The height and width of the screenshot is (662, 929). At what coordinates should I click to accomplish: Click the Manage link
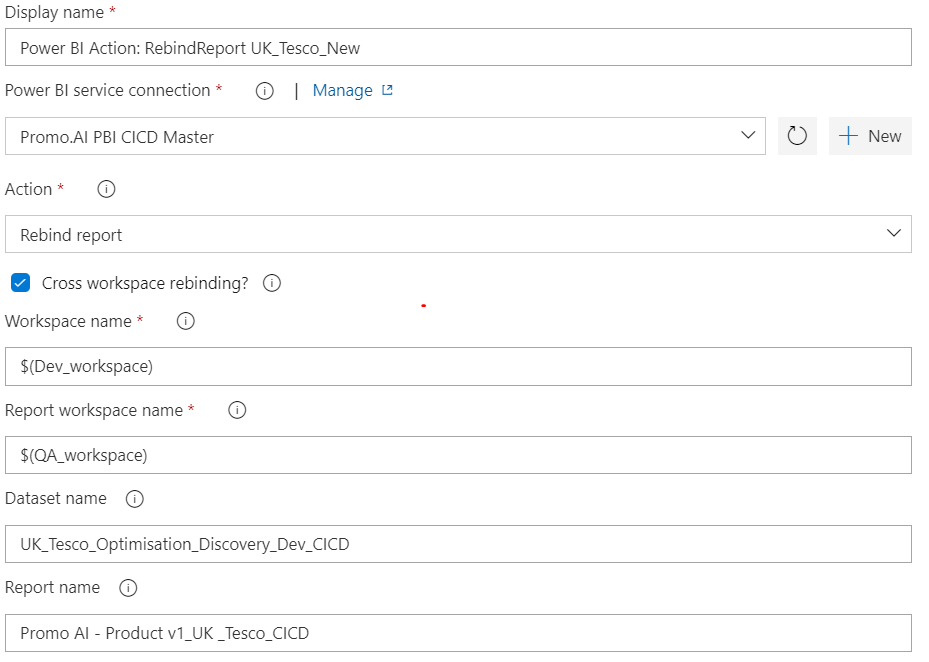[x=343, y=90]
